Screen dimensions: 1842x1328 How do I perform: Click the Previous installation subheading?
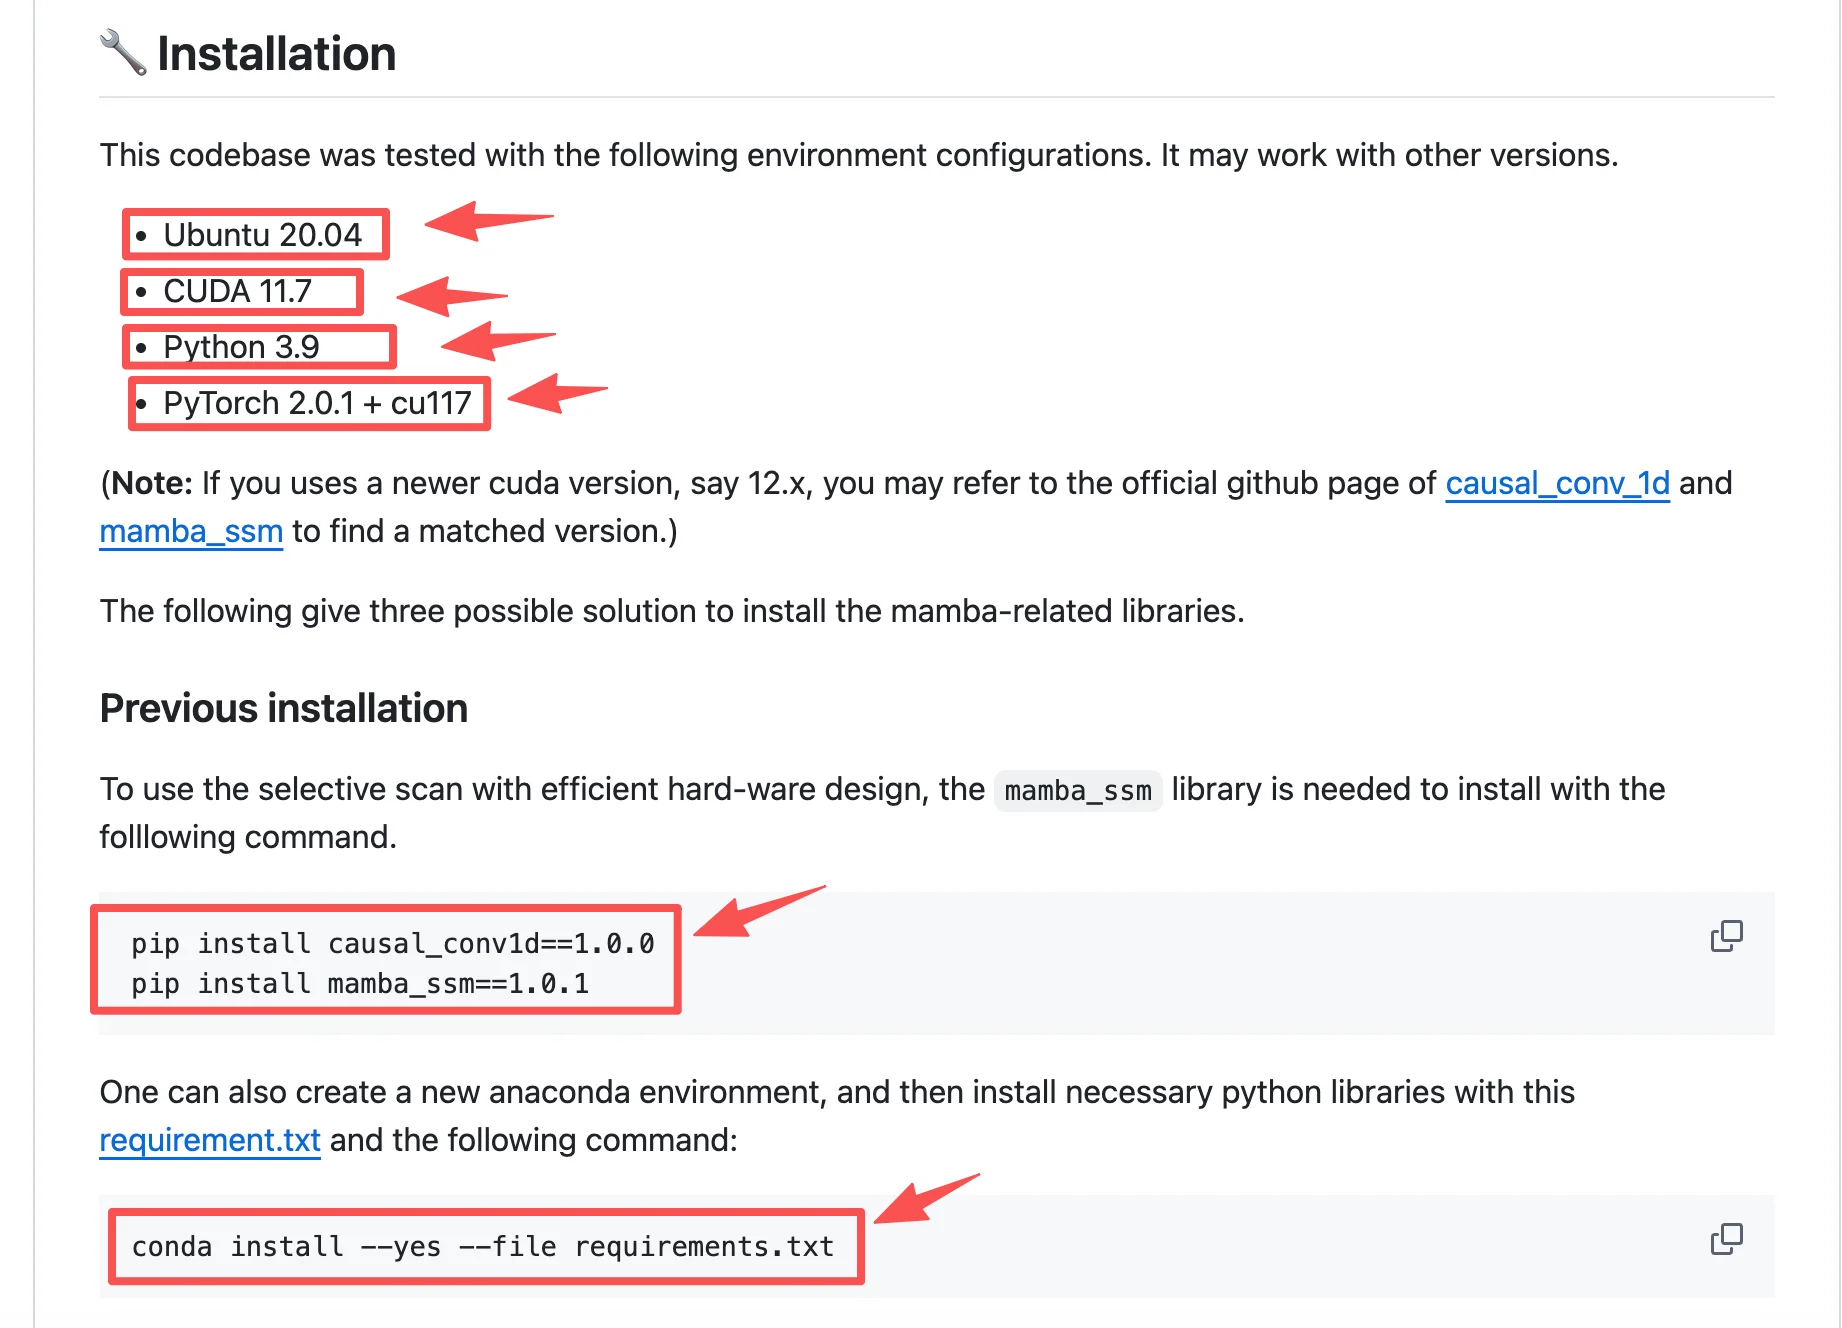pos(284,708)
